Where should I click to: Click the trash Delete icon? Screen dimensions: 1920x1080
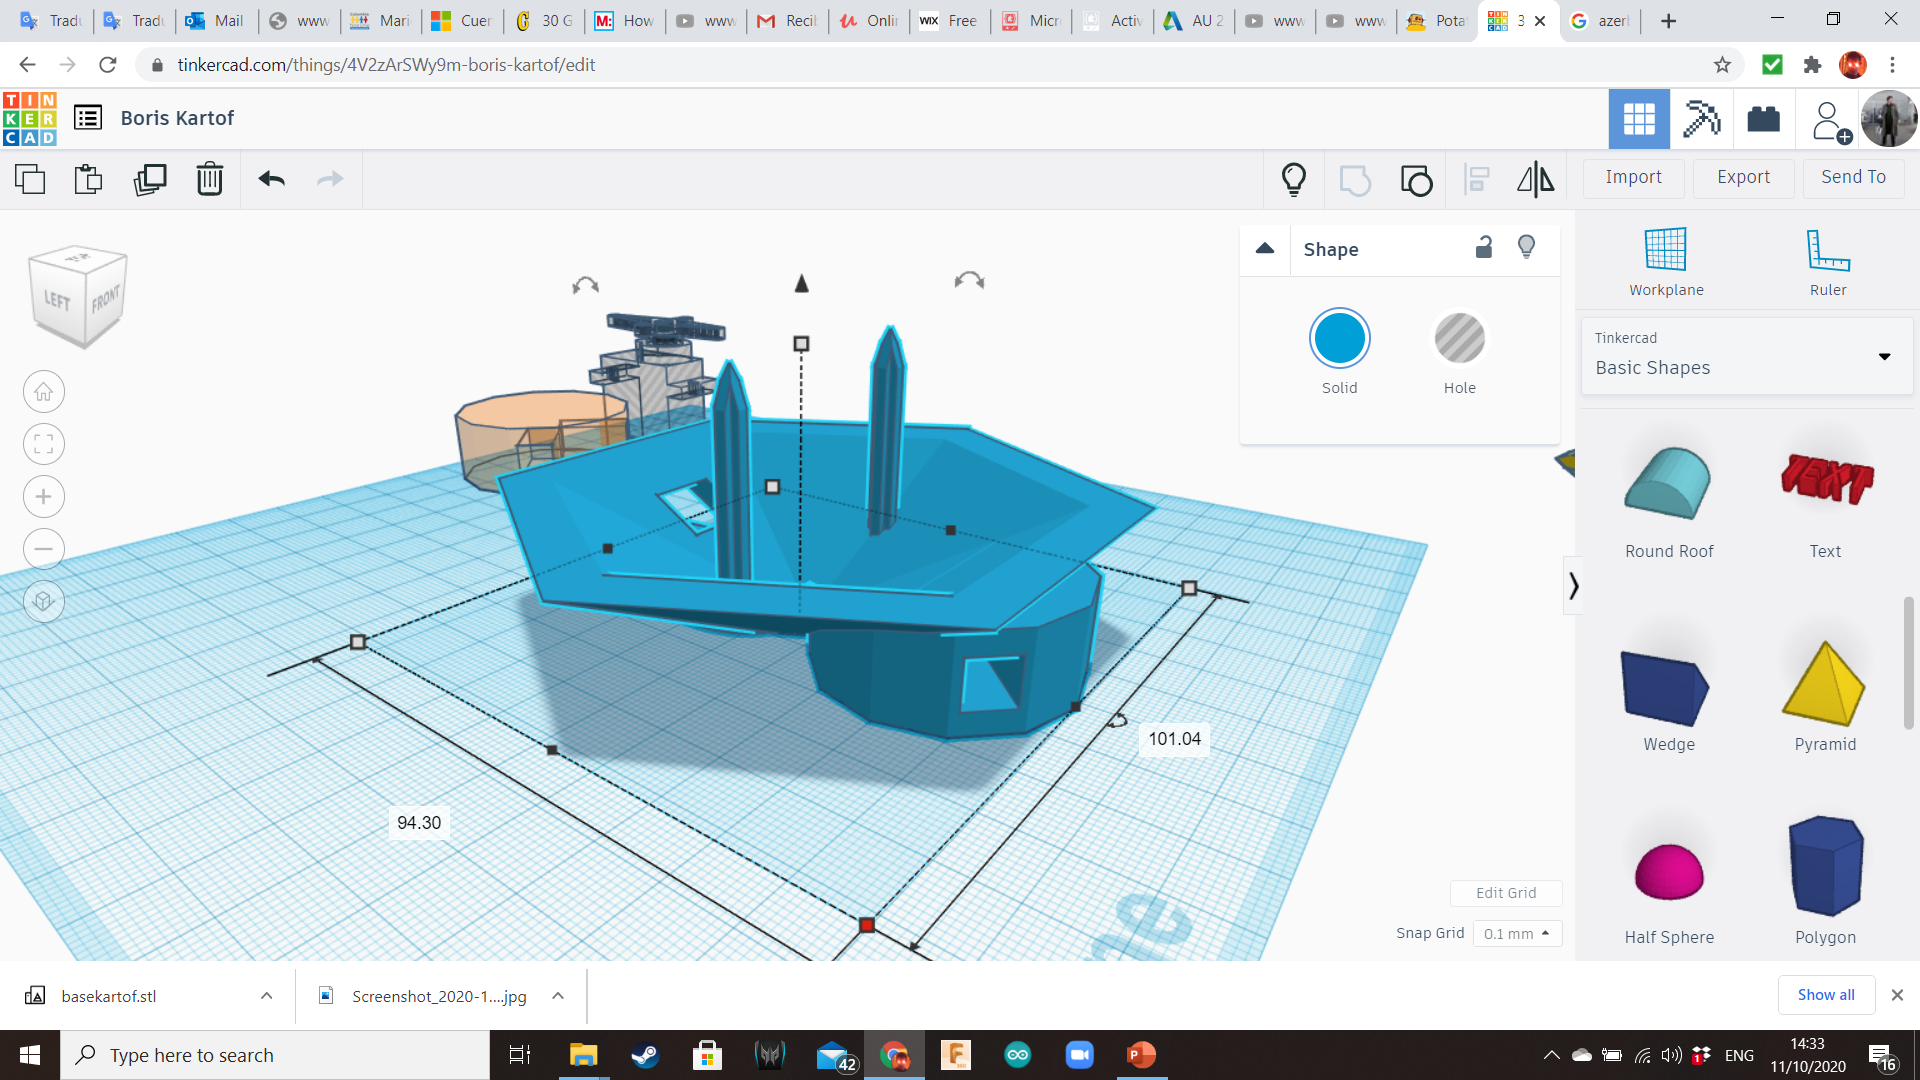click(210, 179)
